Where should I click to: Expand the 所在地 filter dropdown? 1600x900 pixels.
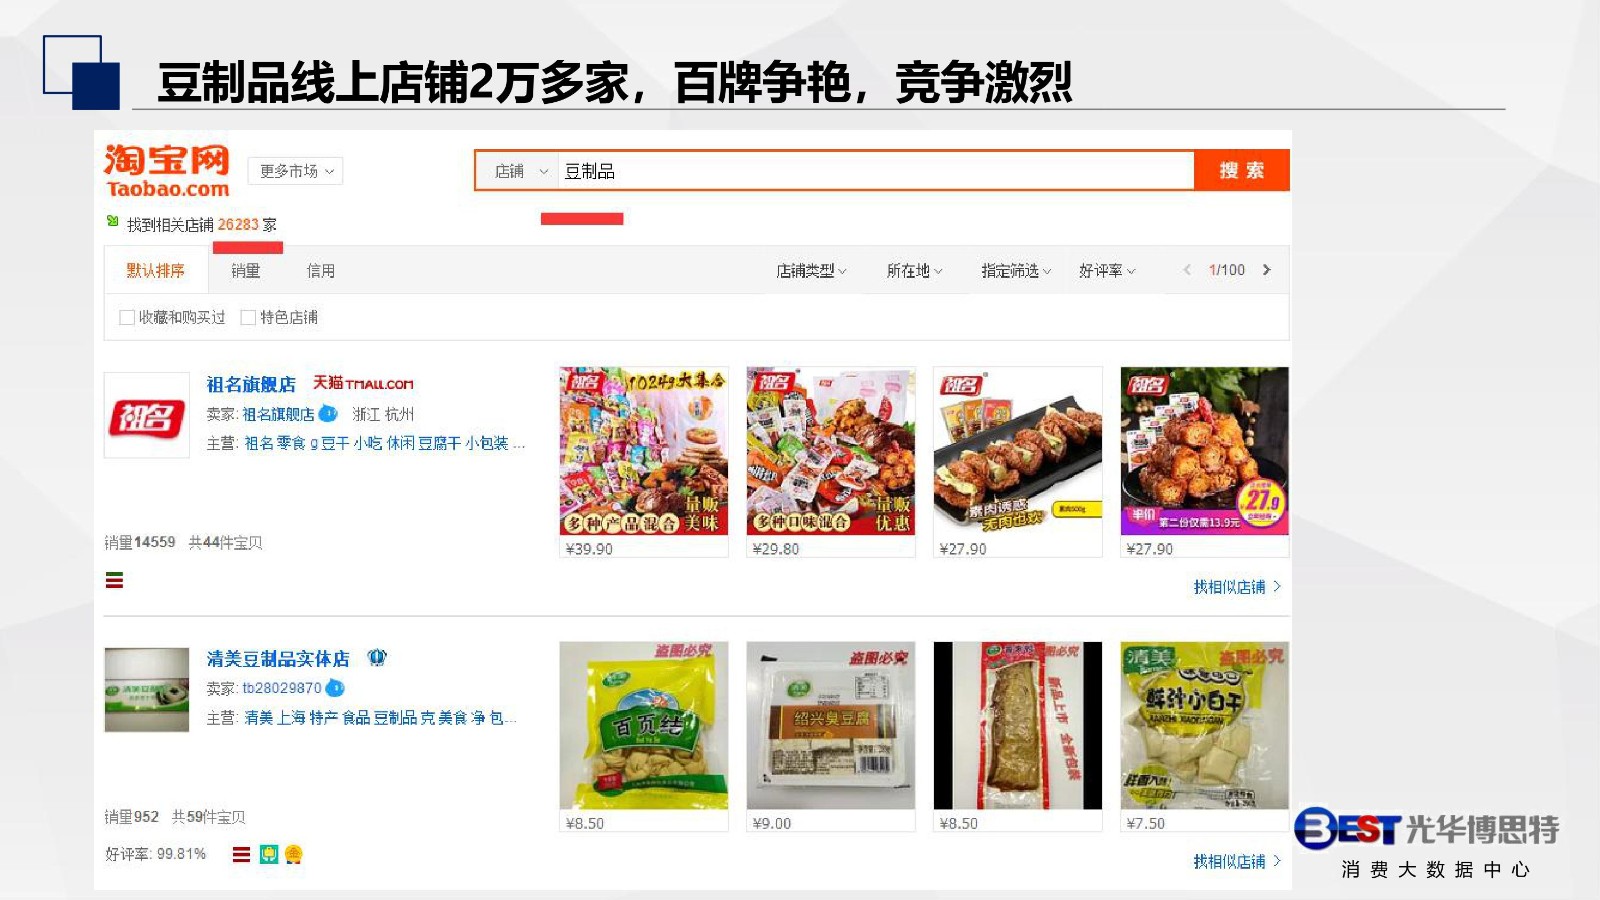click(914, 270)
